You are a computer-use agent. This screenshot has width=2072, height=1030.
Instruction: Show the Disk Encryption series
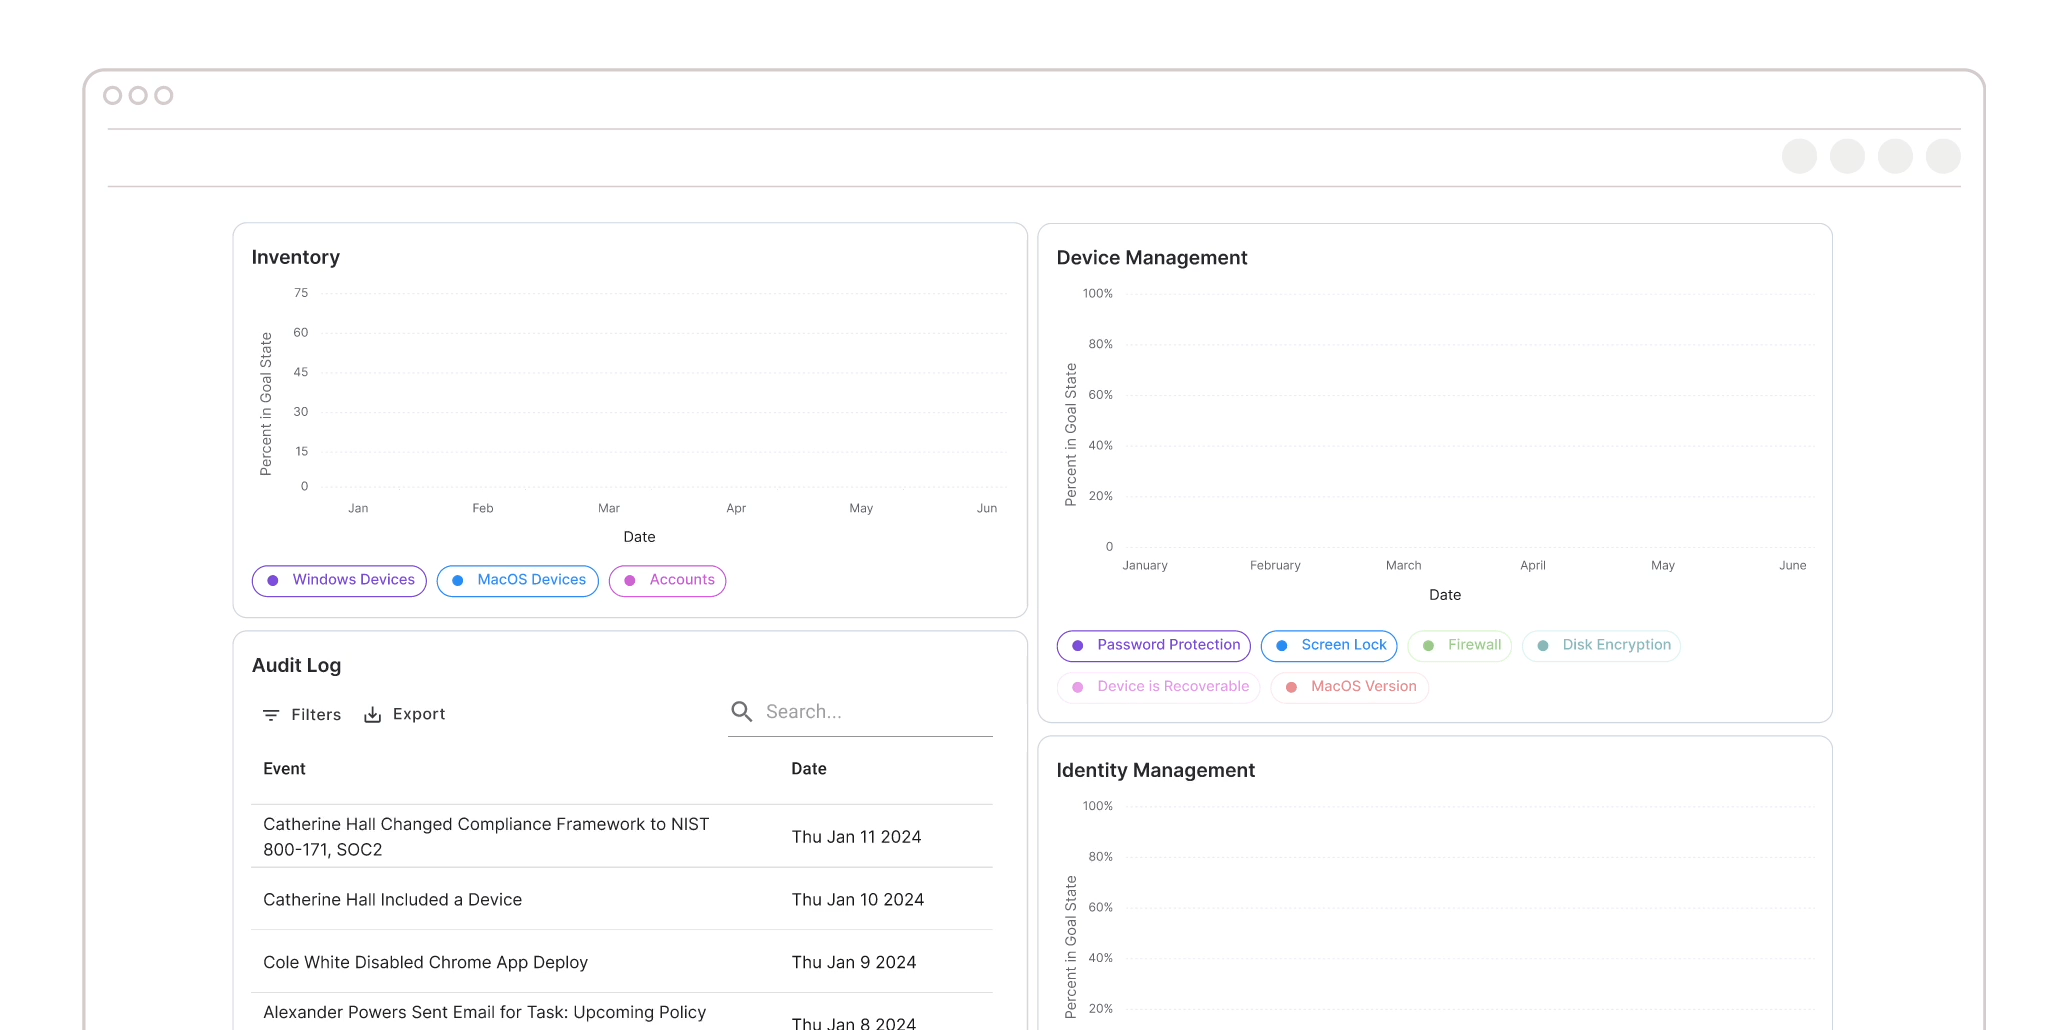1601,645
